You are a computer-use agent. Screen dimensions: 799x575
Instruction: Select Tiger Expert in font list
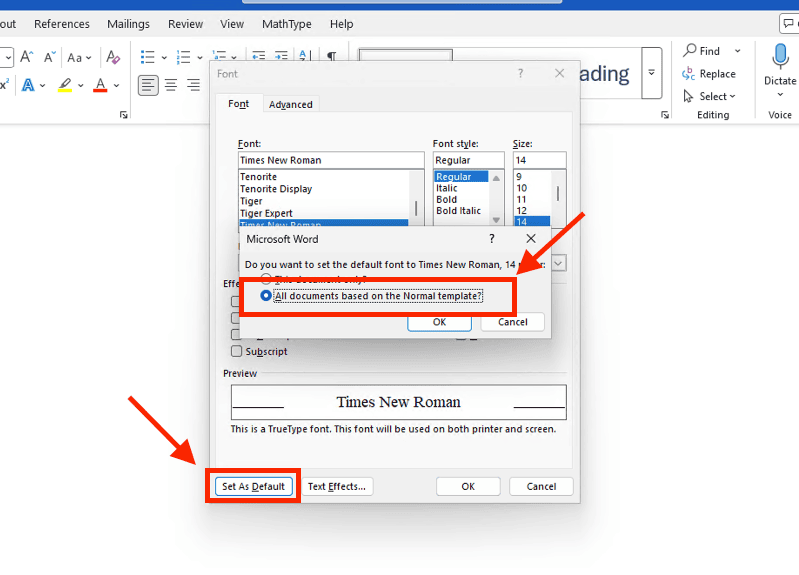pyautogui.click(x=324, y=214)
